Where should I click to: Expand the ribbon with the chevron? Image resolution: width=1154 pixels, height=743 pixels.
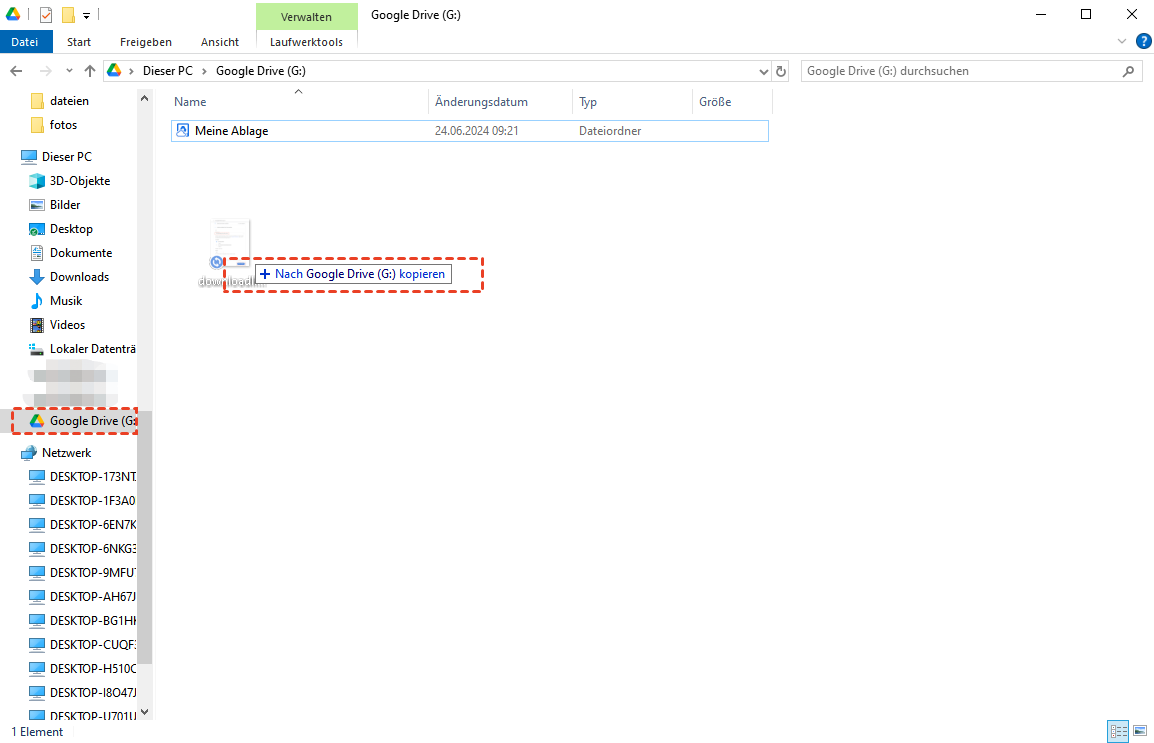[1122, 41]
